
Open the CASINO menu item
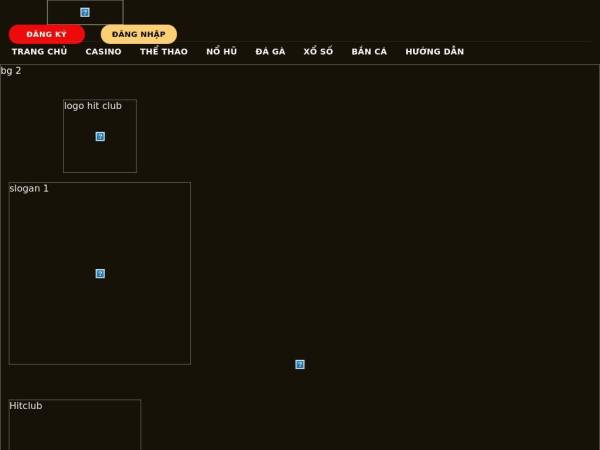click(x=103, y=51)
